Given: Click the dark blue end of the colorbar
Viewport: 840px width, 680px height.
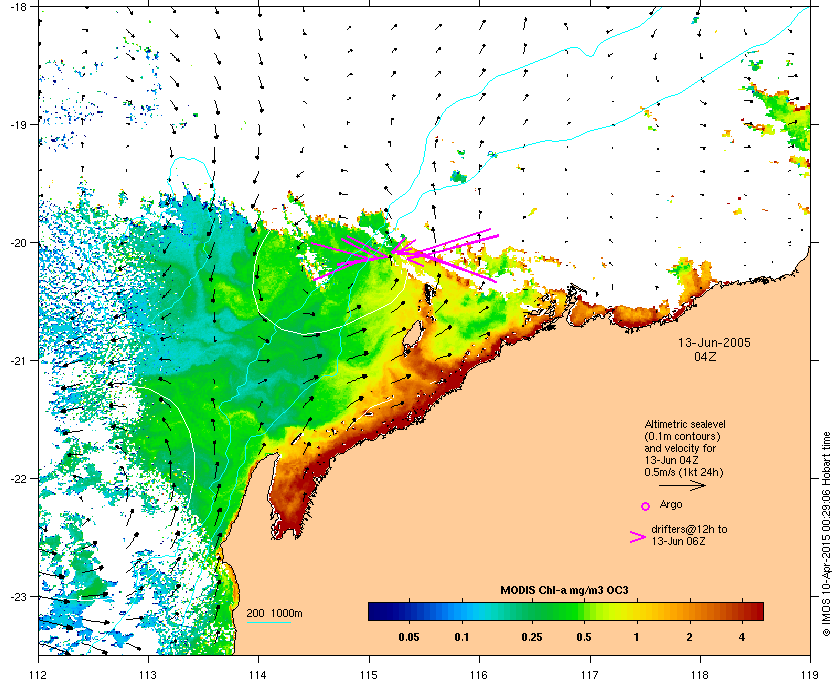Looking at the screenshot, I should point(378,611).
